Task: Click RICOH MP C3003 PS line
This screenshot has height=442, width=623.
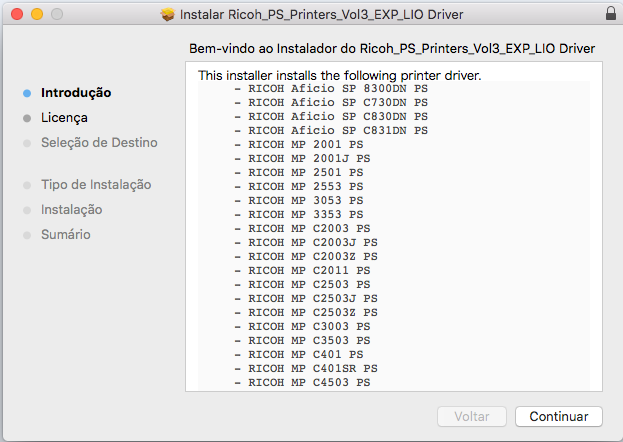Action: [302, 326]
